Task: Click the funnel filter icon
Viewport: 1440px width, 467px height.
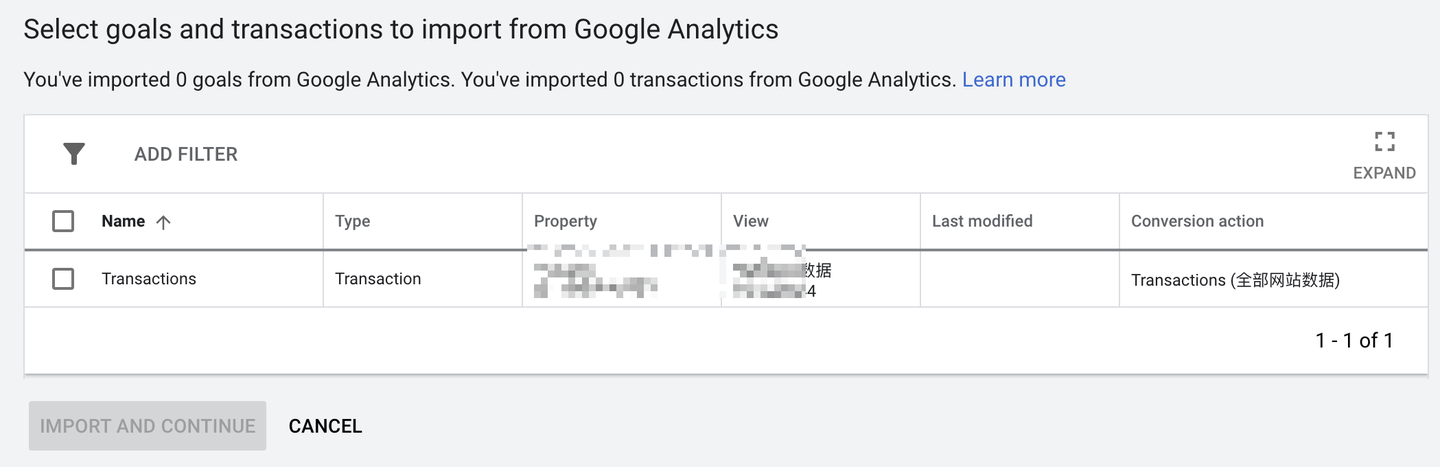Action: coord(74,154)
